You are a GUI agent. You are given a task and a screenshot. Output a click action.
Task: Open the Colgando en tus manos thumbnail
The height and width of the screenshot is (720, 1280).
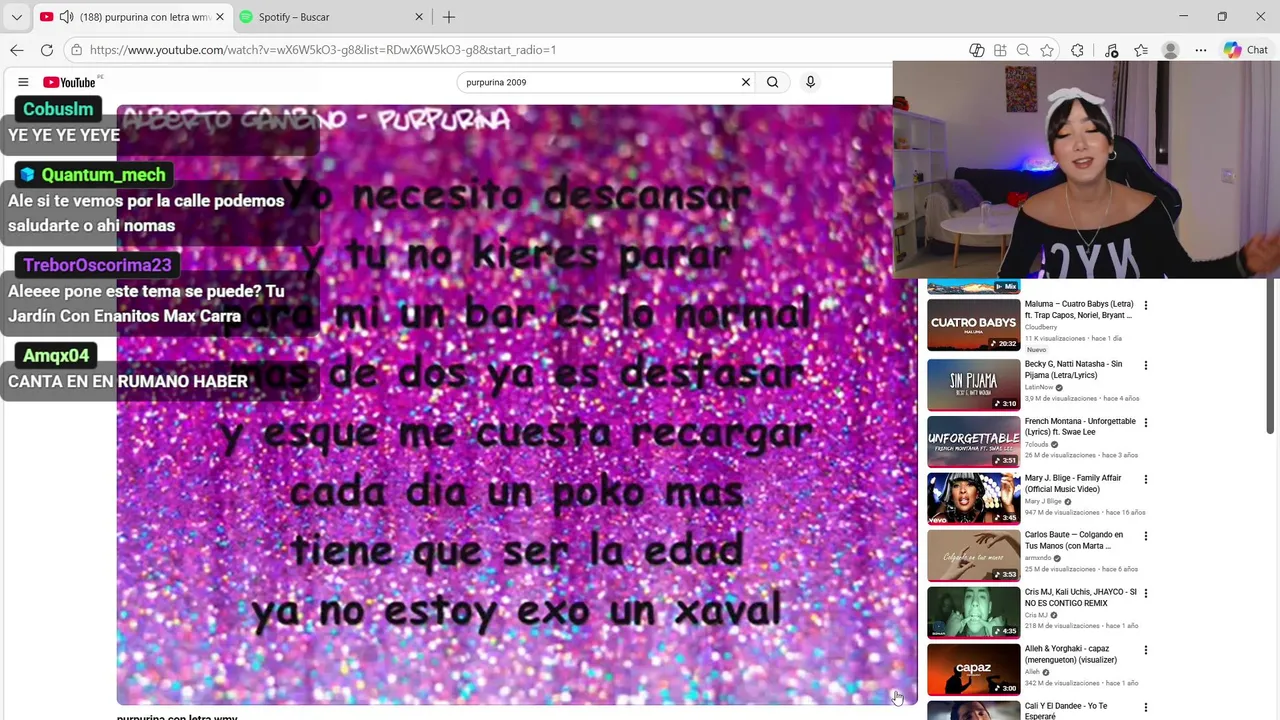973,556
